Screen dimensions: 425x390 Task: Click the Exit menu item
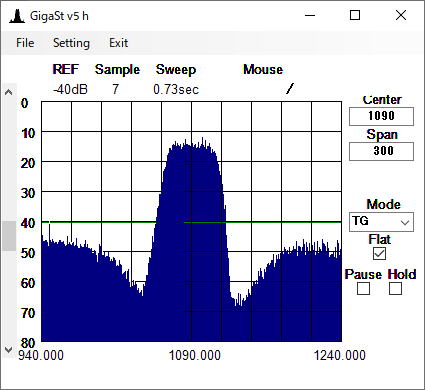118,43
